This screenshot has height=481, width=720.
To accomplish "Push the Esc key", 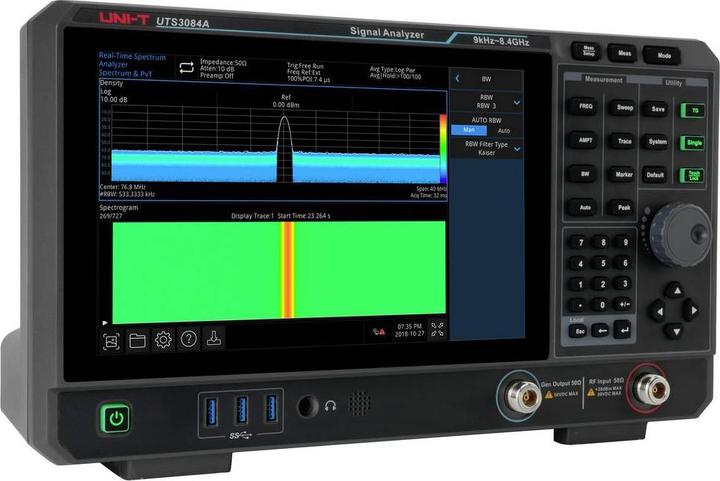I will point(579,331).
